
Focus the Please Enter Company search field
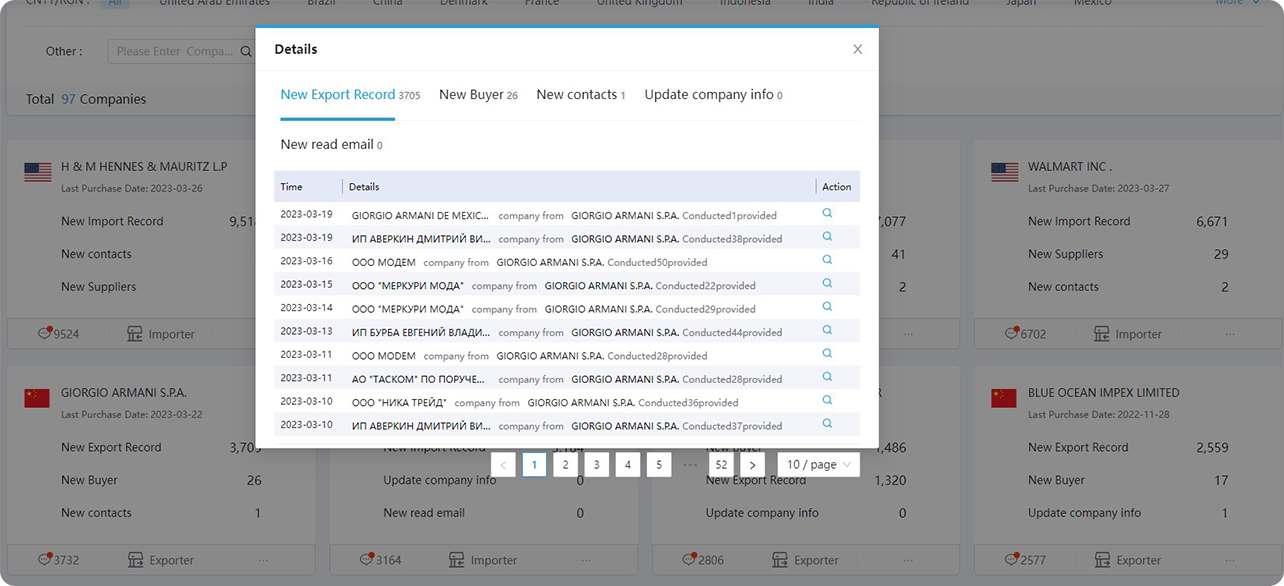174,52
